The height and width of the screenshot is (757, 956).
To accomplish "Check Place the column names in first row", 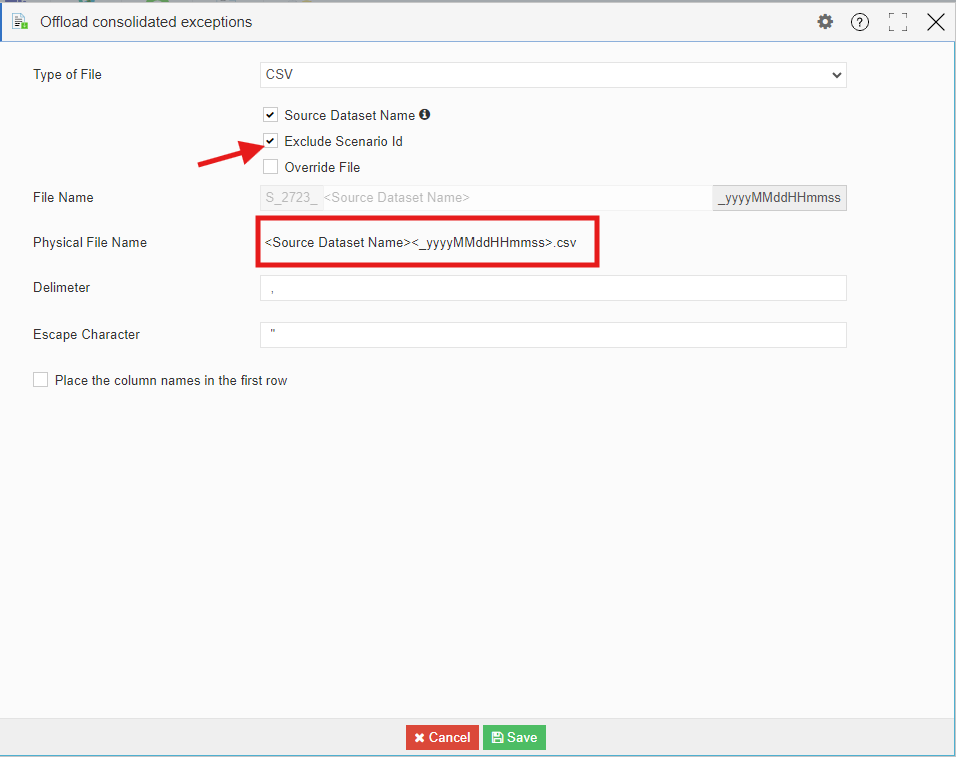I will [41, 380].
